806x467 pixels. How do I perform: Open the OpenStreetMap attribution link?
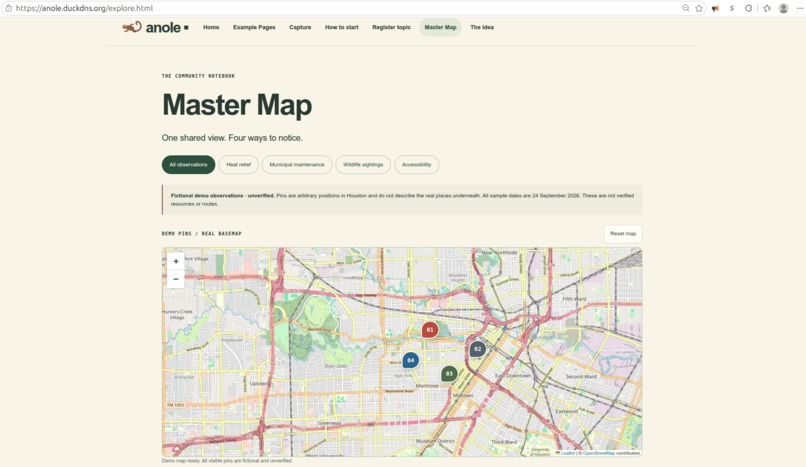(598, 453)
